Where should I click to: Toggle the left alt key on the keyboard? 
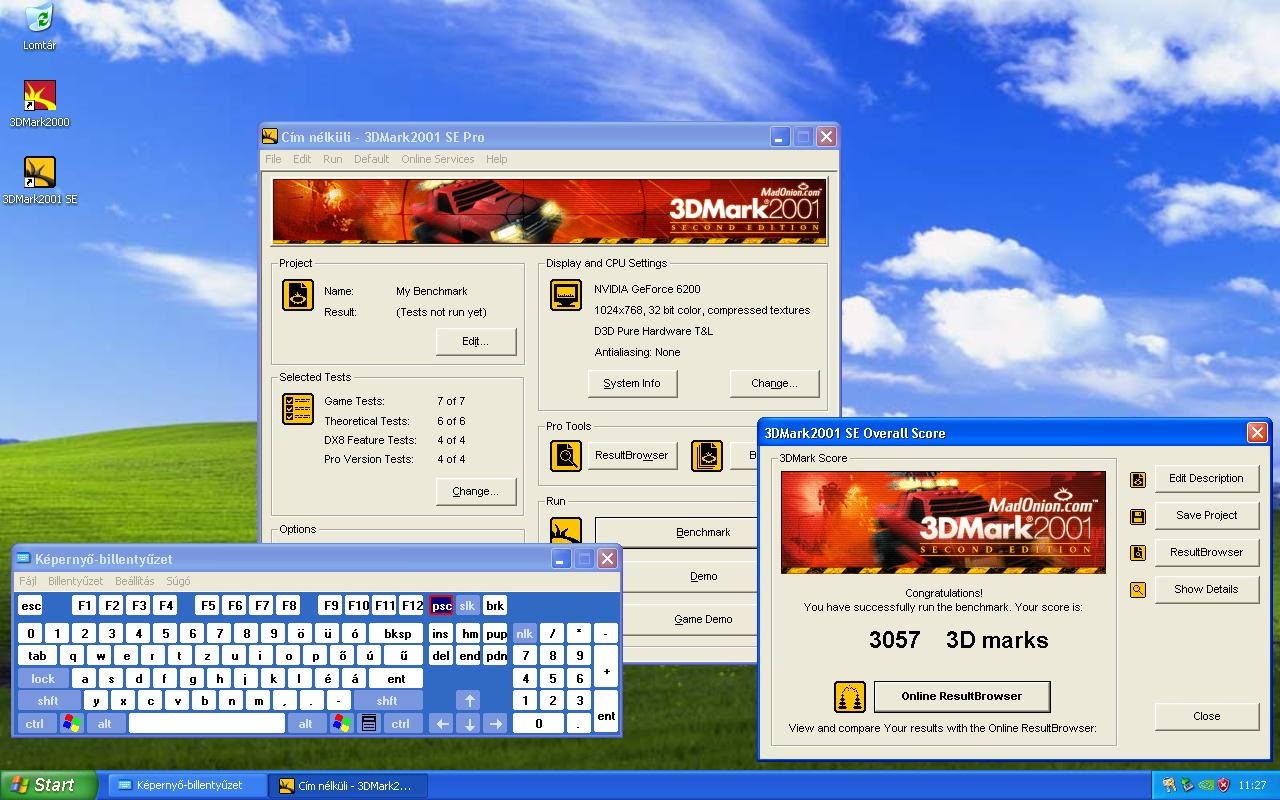pyautogui.click(x=105, y=723)
